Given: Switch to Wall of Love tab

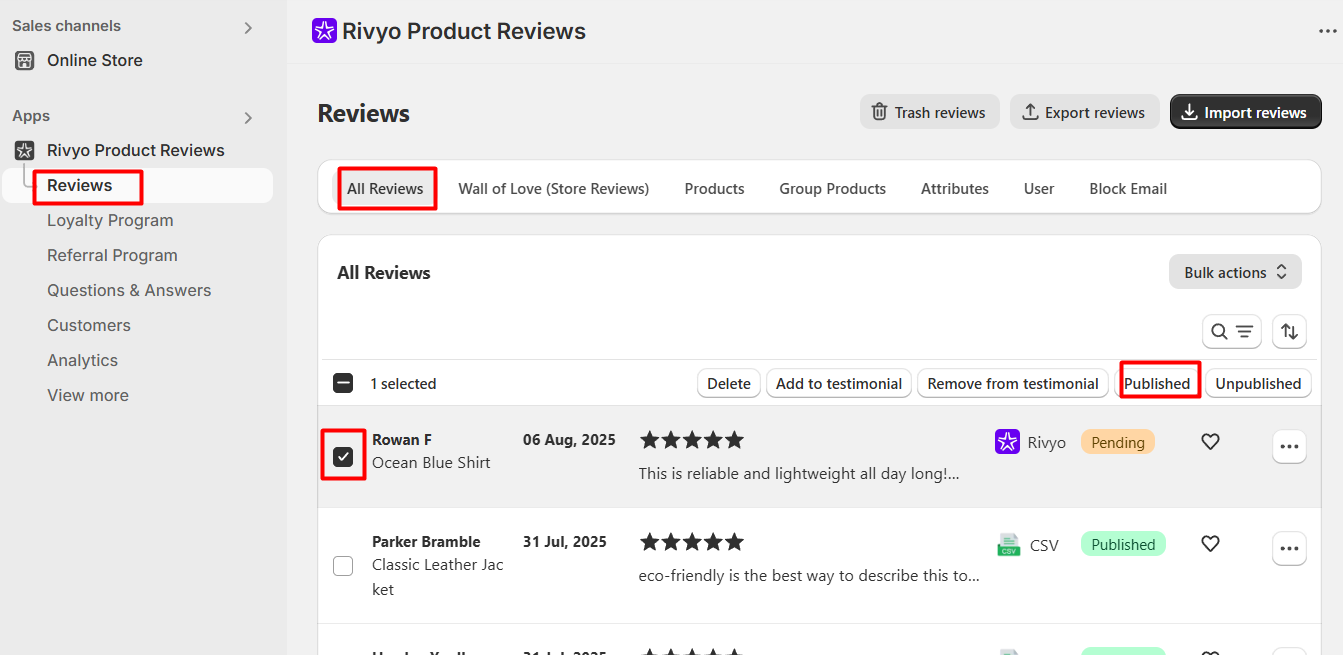Looking at the screenshot, I should coord(554,188).
